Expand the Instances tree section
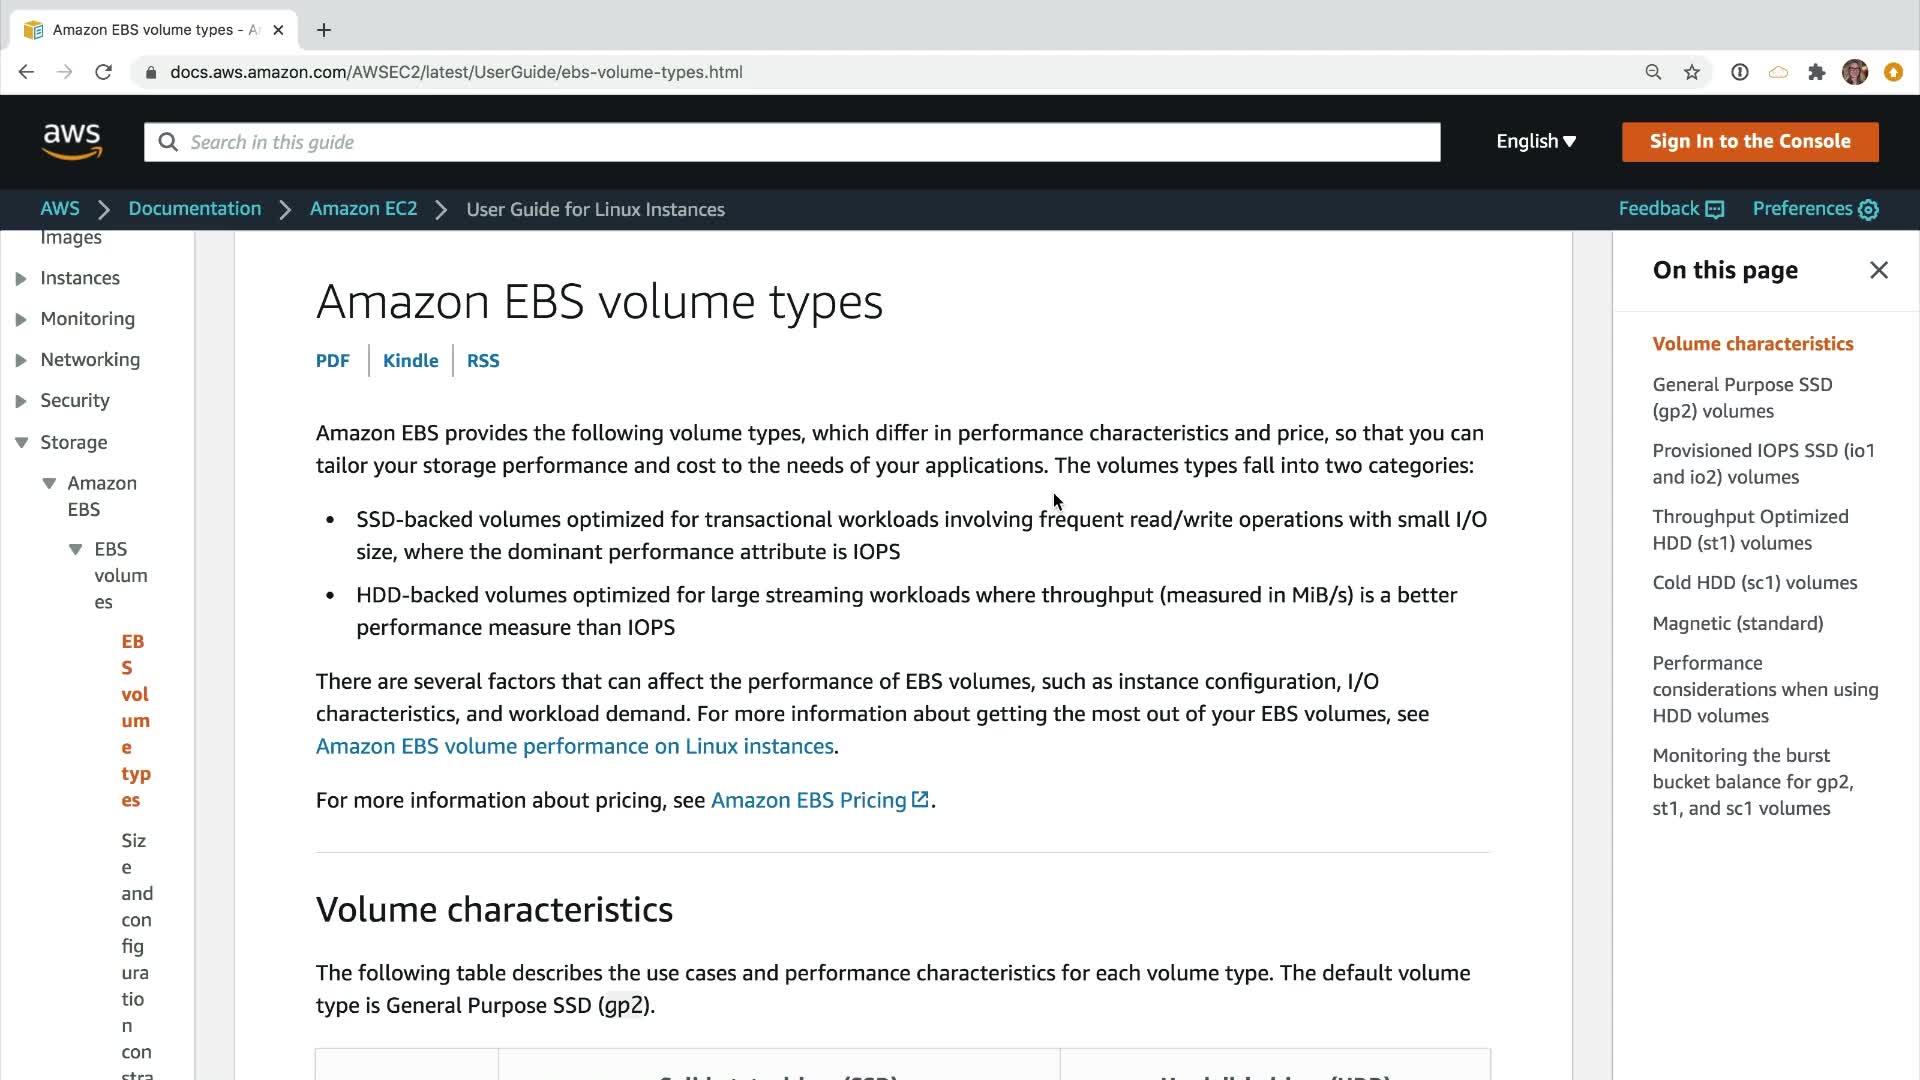The image size is (1920, 1080). coord(21,279)
